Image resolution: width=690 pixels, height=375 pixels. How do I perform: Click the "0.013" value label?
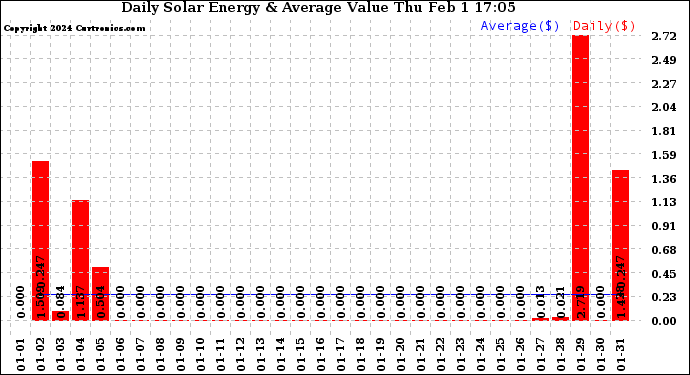click(541, 302)
